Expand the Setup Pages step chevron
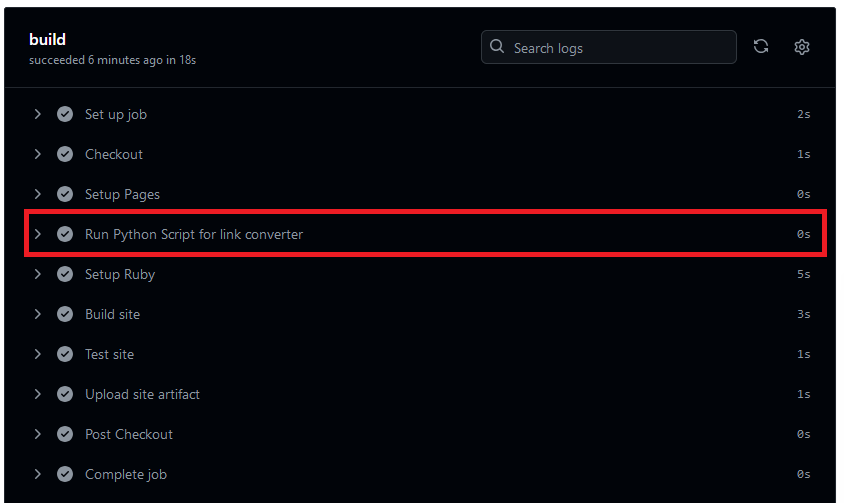The width and height of the screenshot is (844, 503). [37, 194]
